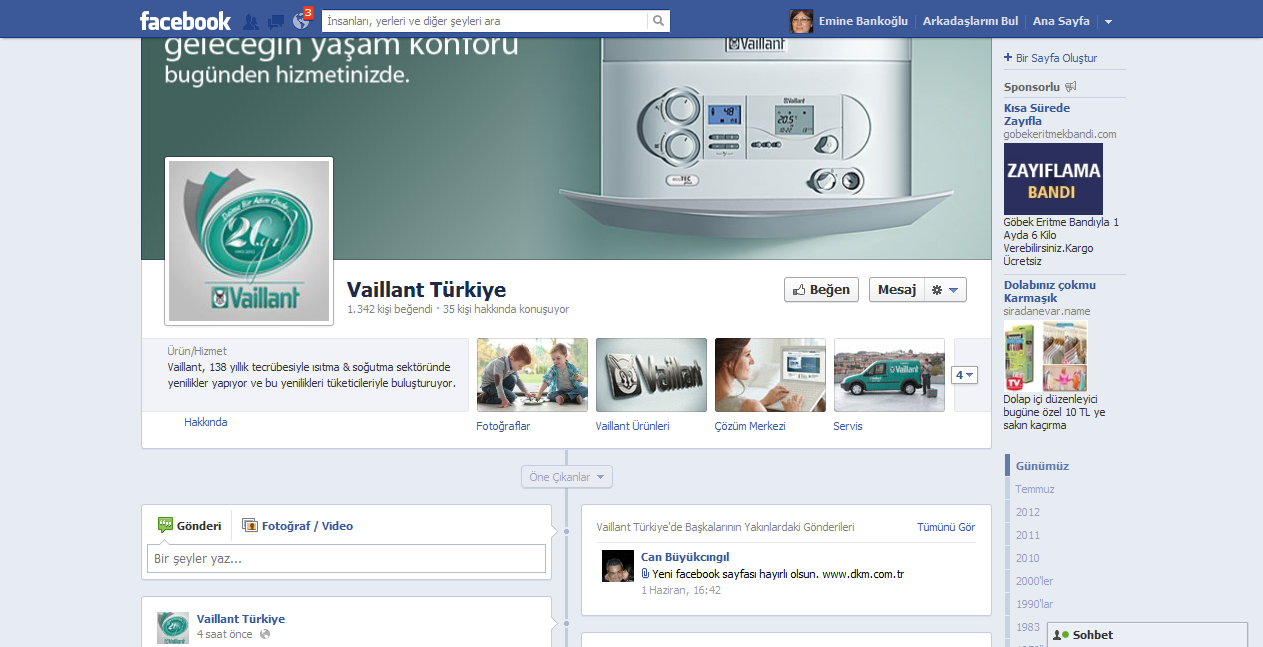Click the Çözüm Merkezi label link
This screenshot has height=647, width=1263.
pyautogui.click(x=750, y=426)
